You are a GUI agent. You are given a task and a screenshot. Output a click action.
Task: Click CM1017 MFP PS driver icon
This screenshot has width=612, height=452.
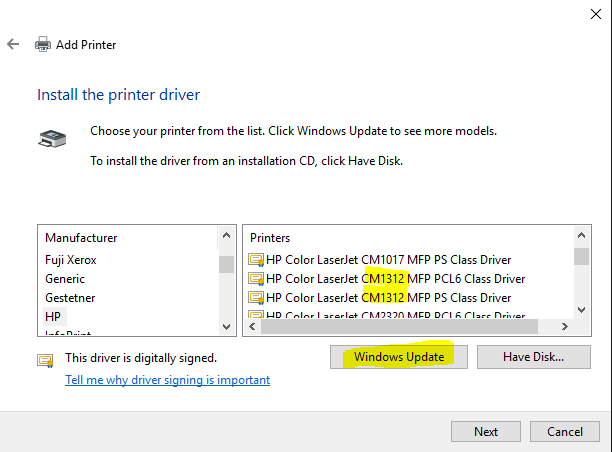pos(256,260)
